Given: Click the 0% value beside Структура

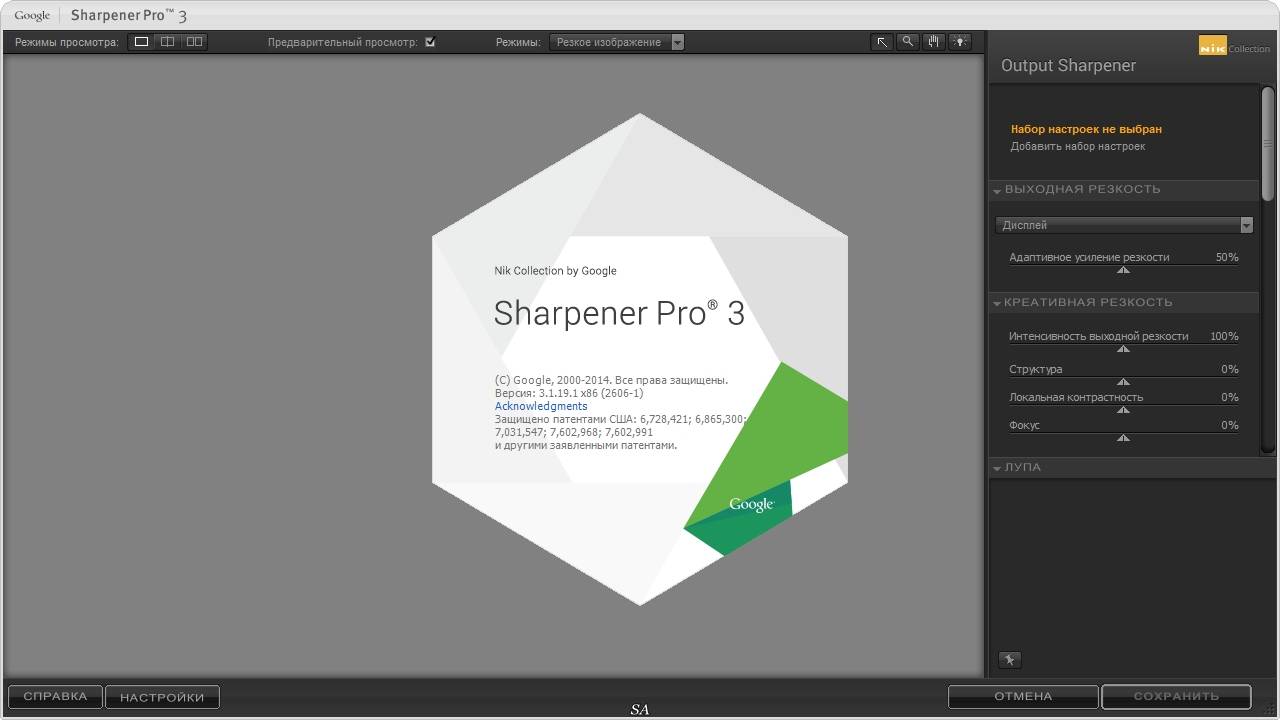Looking at the screenshot, I should click(1230, 369).
